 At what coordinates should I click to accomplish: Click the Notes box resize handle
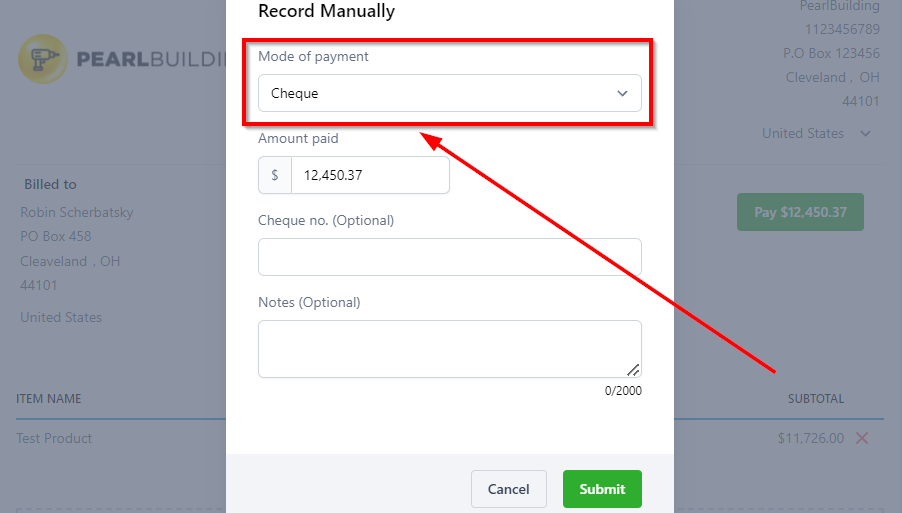coord(633,370)
